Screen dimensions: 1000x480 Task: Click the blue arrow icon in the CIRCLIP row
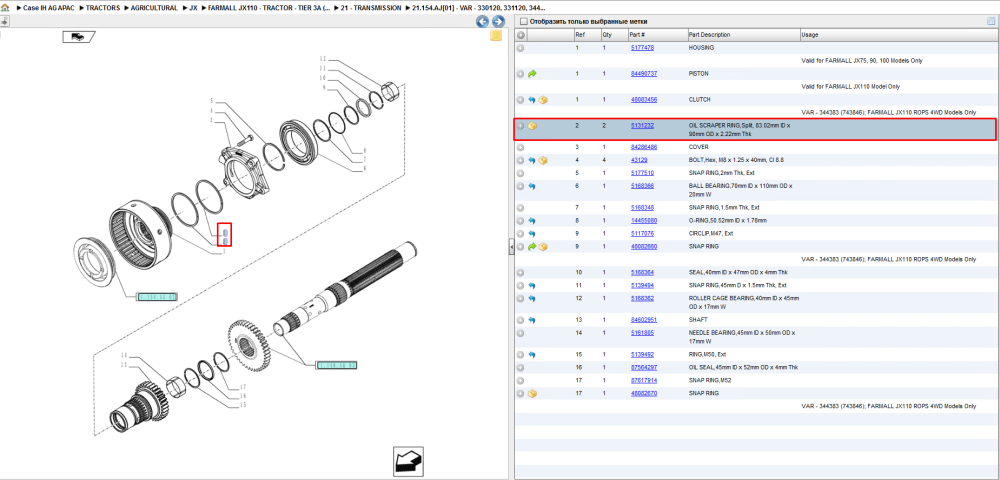click(x=533, y=233)
